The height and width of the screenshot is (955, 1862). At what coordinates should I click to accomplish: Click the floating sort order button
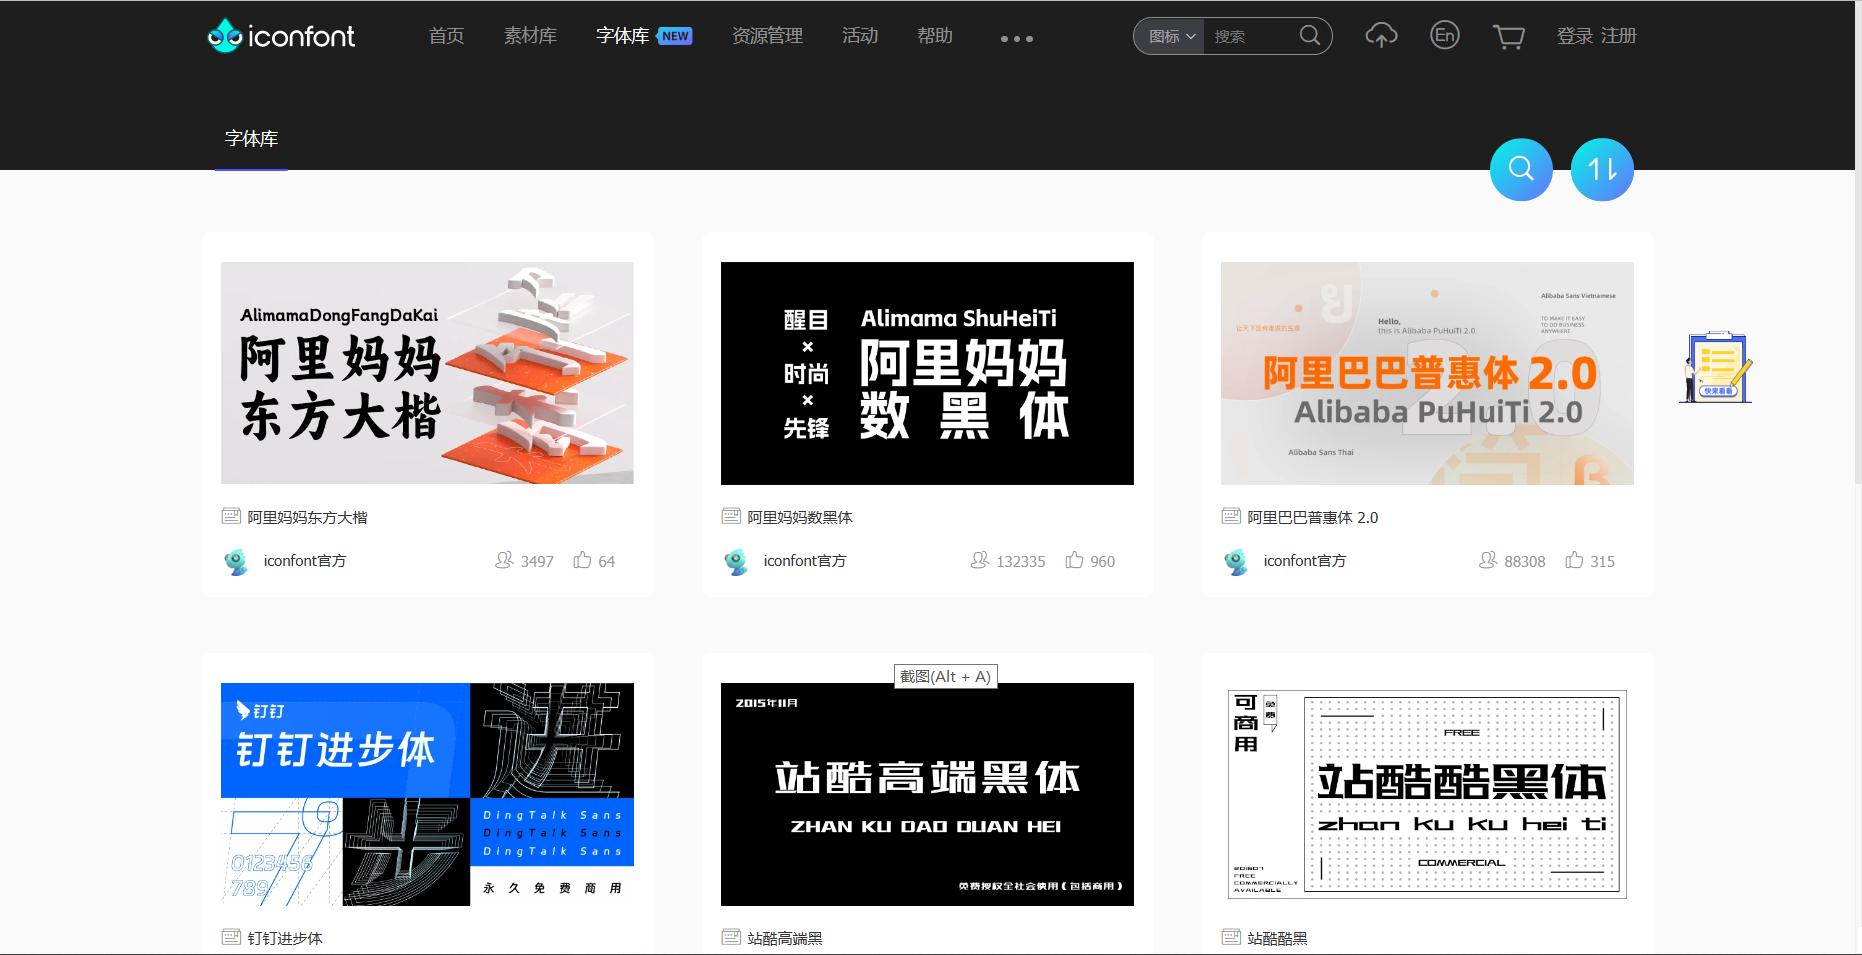point(1602,169)
